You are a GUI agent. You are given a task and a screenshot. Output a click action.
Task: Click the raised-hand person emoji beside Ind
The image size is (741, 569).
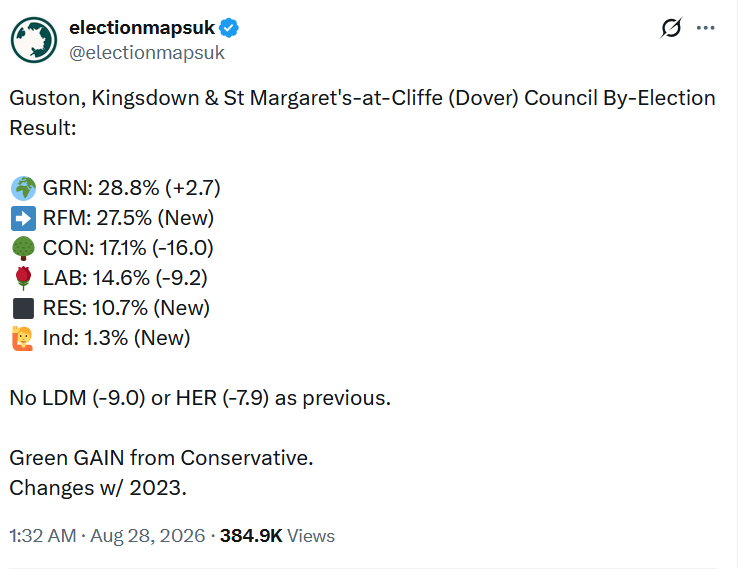pos(23,338)
